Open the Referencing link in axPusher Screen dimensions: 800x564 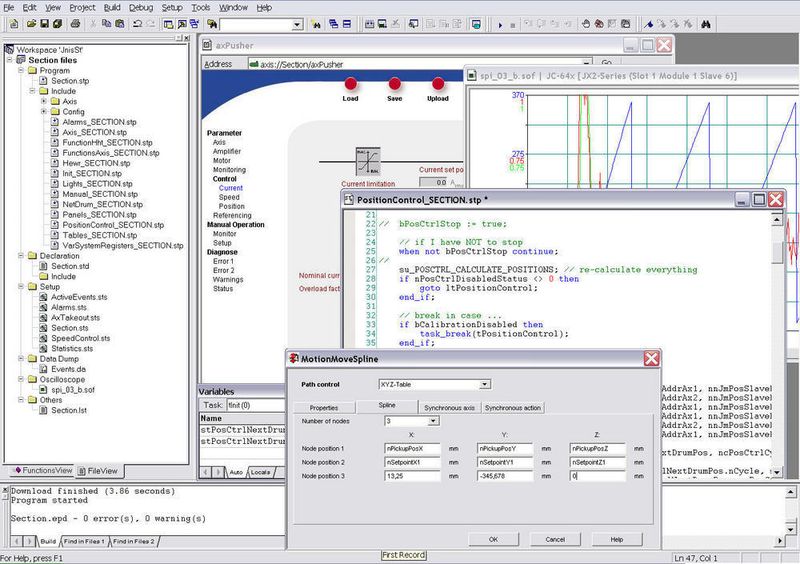pos(232,215)
